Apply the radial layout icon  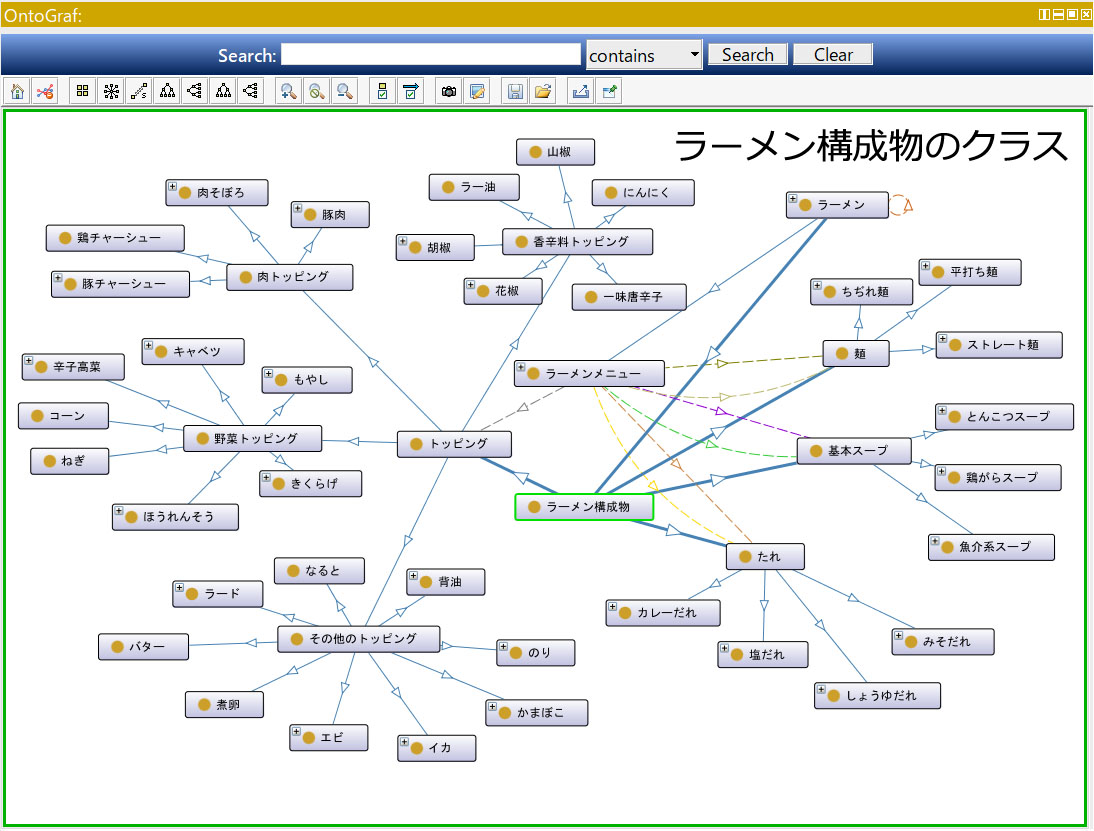pos(111,91)
